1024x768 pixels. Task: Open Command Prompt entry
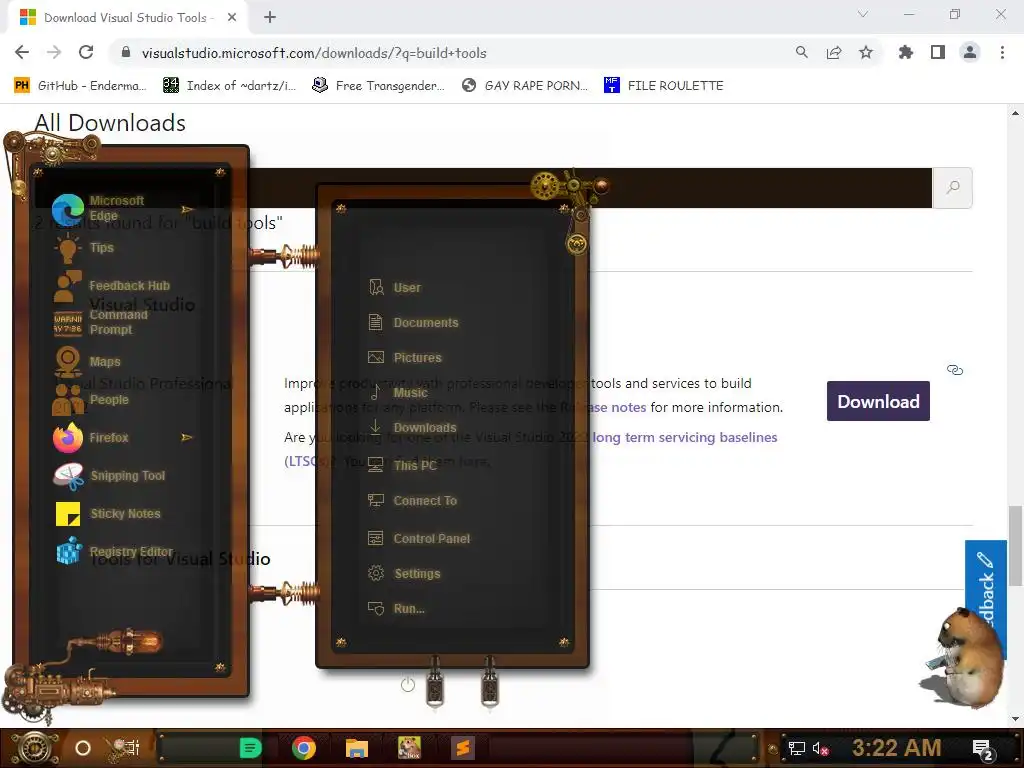click(x=101, y=322)
